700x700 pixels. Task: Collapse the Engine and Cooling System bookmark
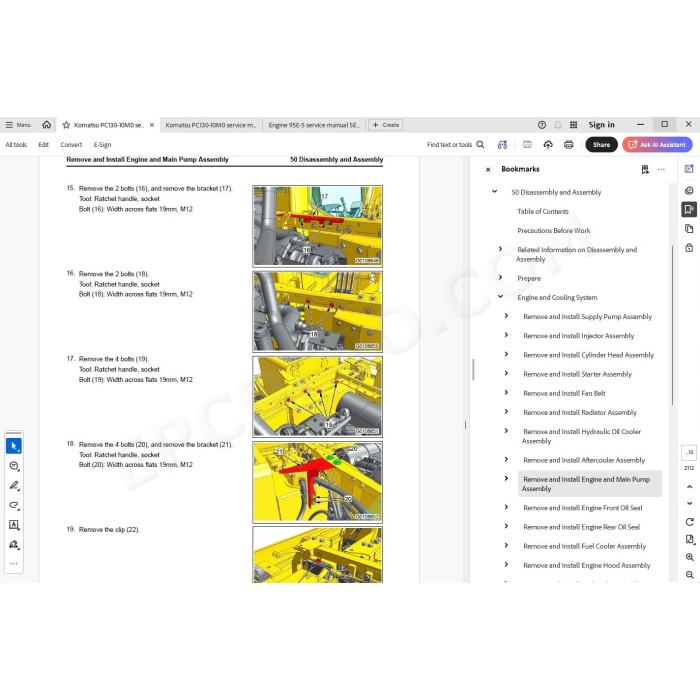[500, 297]
